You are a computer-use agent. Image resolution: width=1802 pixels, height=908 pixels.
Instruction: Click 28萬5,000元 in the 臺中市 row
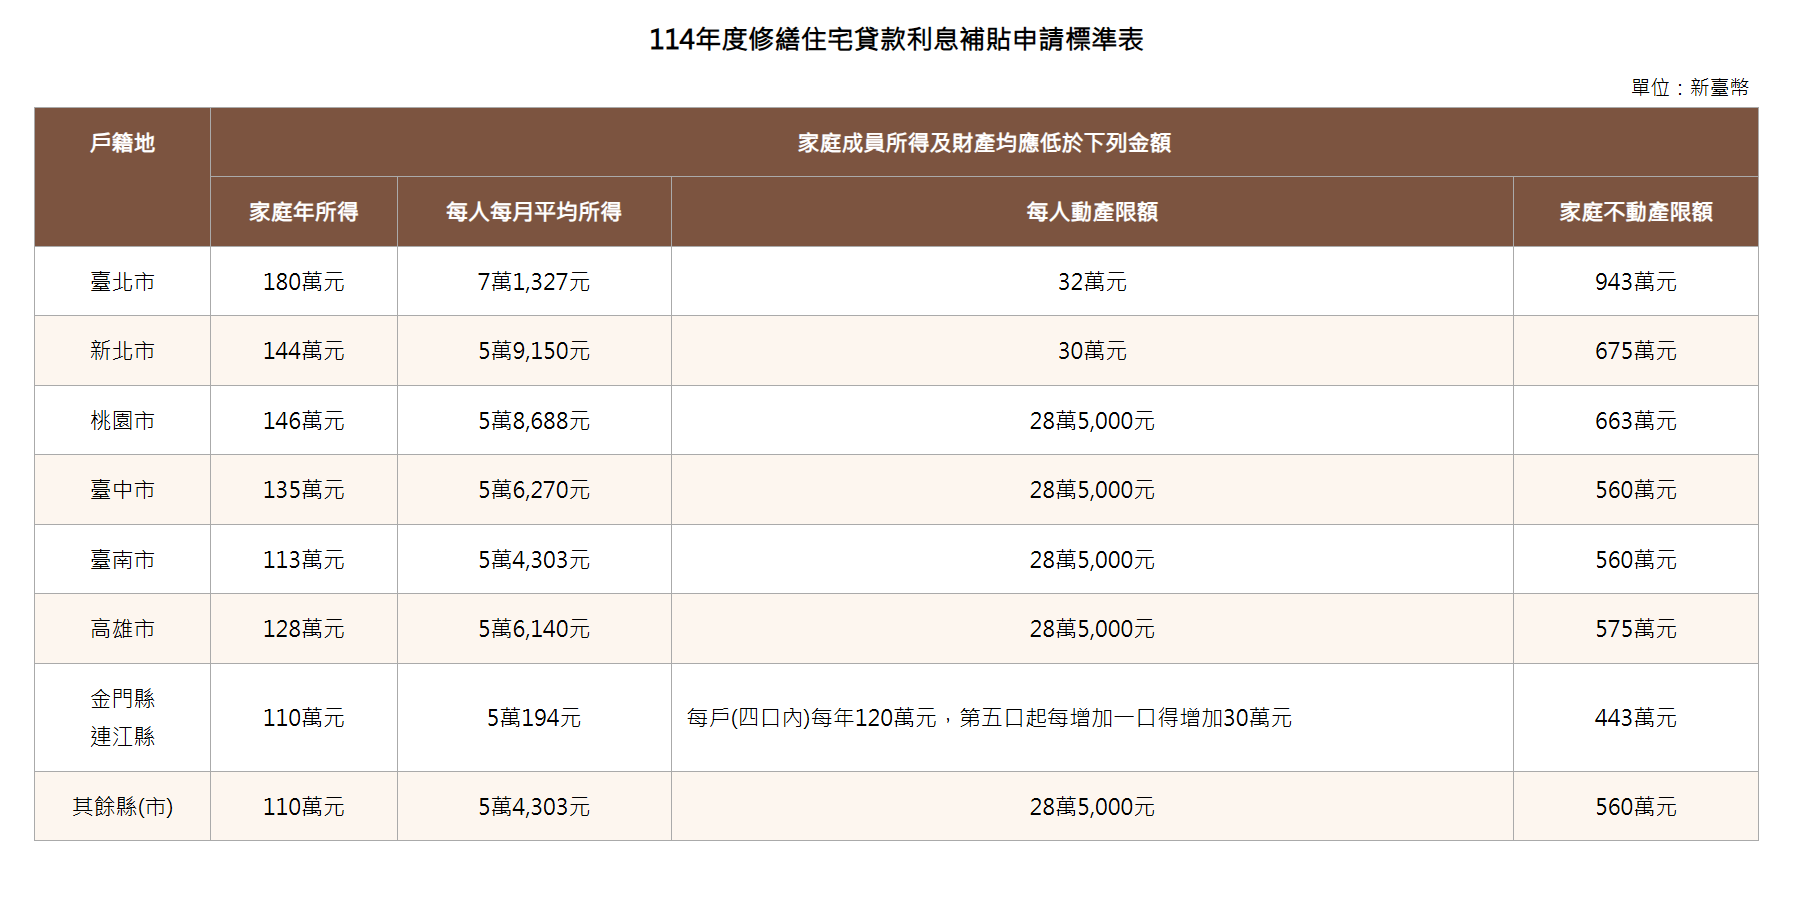(1092, 490)
